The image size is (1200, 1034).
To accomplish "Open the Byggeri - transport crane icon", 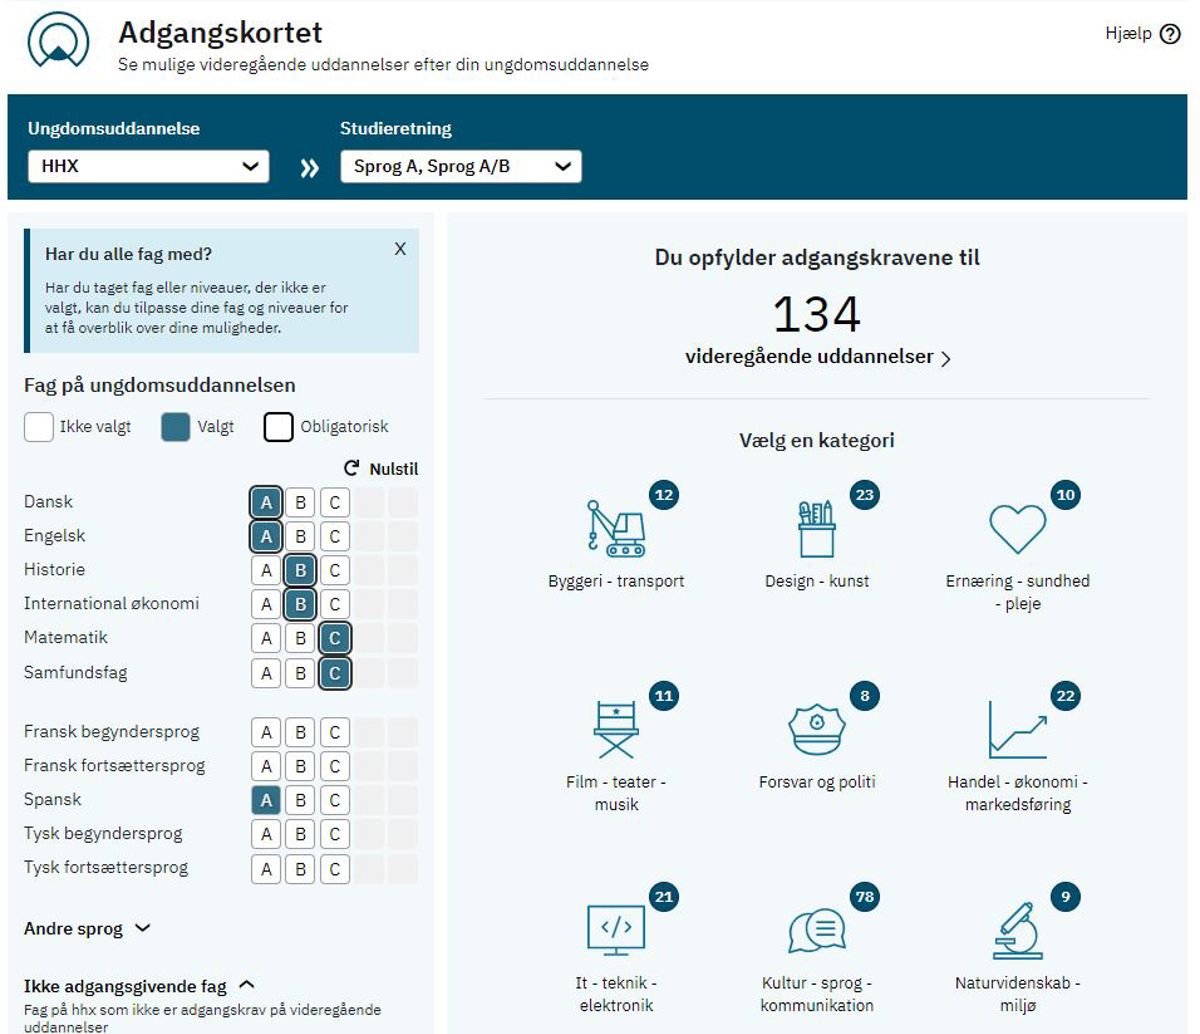I will (616, 528).
